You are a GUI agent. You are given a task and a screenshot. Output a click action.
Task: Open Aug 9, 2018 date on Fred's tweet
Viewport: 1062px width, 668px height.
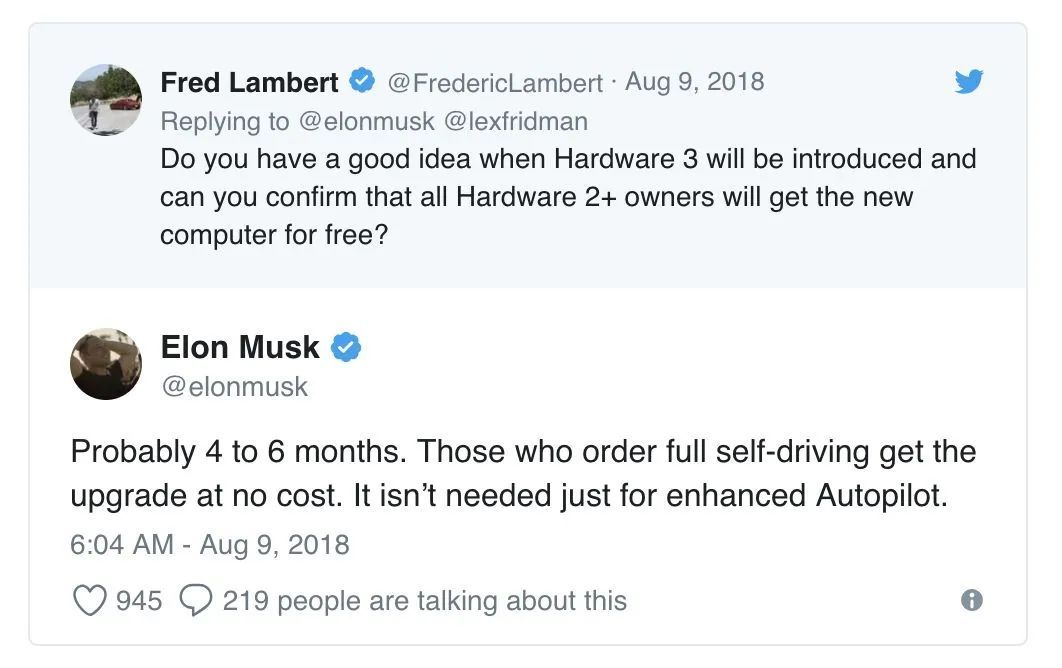[x=694, y=82]
